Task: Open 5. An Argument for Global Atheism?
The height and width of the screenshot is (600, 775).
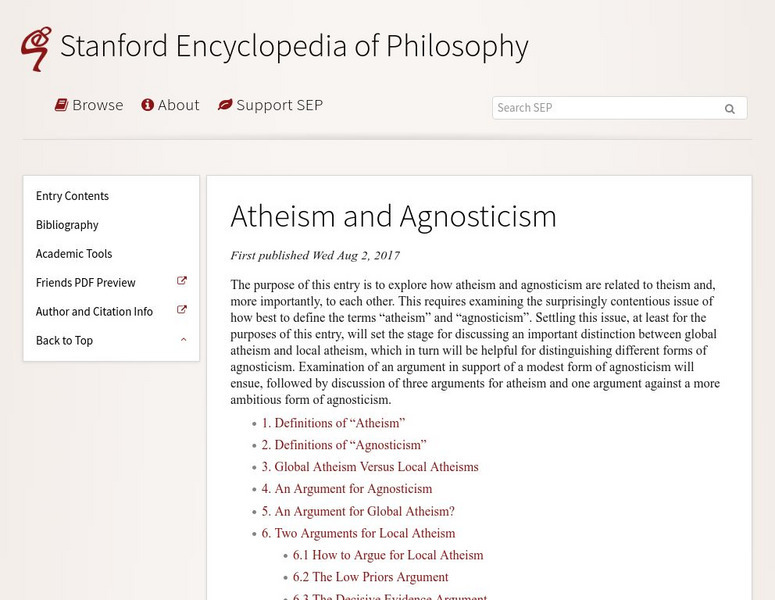Action: tap(358, 511)
